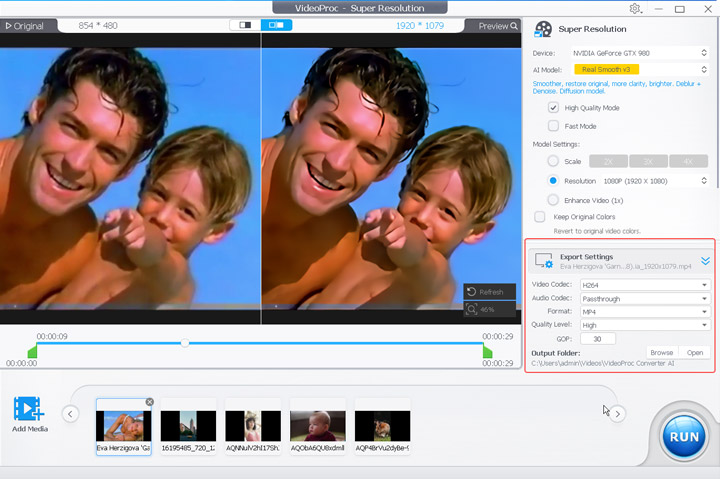720x479 pixels.
Task: Click the 1920 * 1079 output resolution label
Action: click(x=420, y=26)
